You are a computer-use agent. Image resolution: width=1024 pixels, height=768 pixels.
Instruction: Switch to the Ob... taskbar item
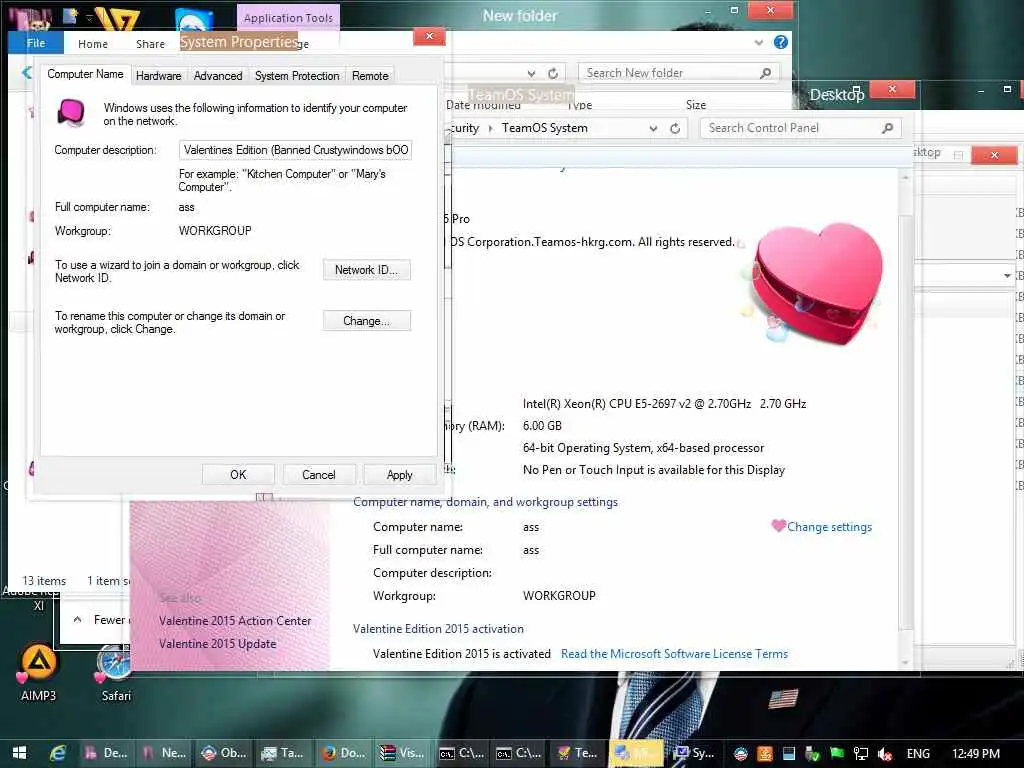pos(223,753)
